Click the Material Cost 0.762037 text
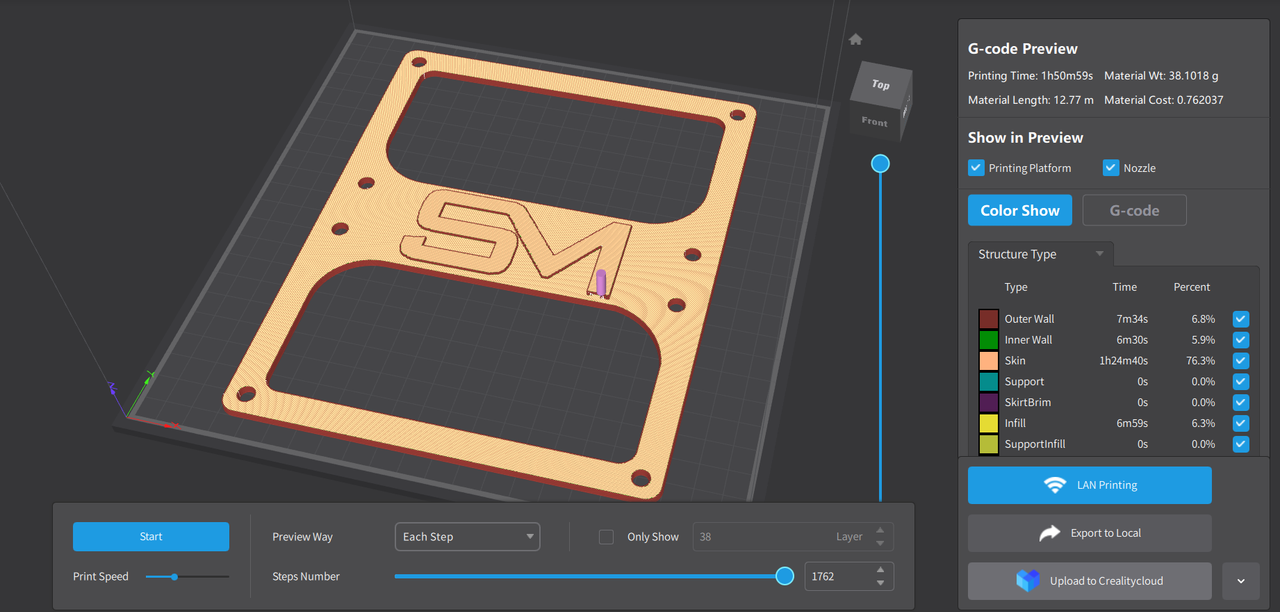This screenshot has width=1280, height=612. pyautogui.click(x=1164, y=100)
